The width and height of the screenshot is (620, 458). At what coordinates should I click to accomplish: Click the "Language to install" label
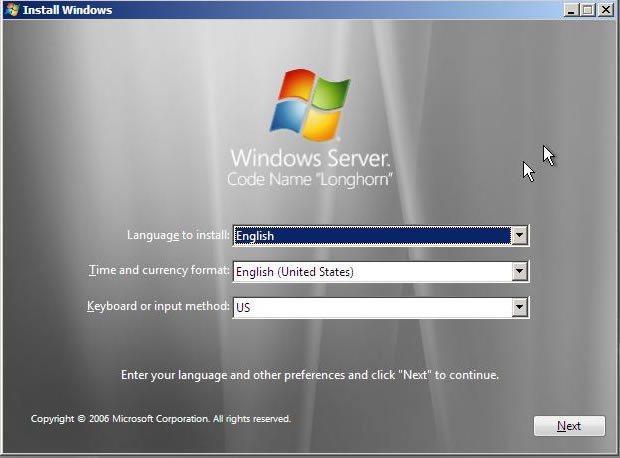click(x=178, y=236)
